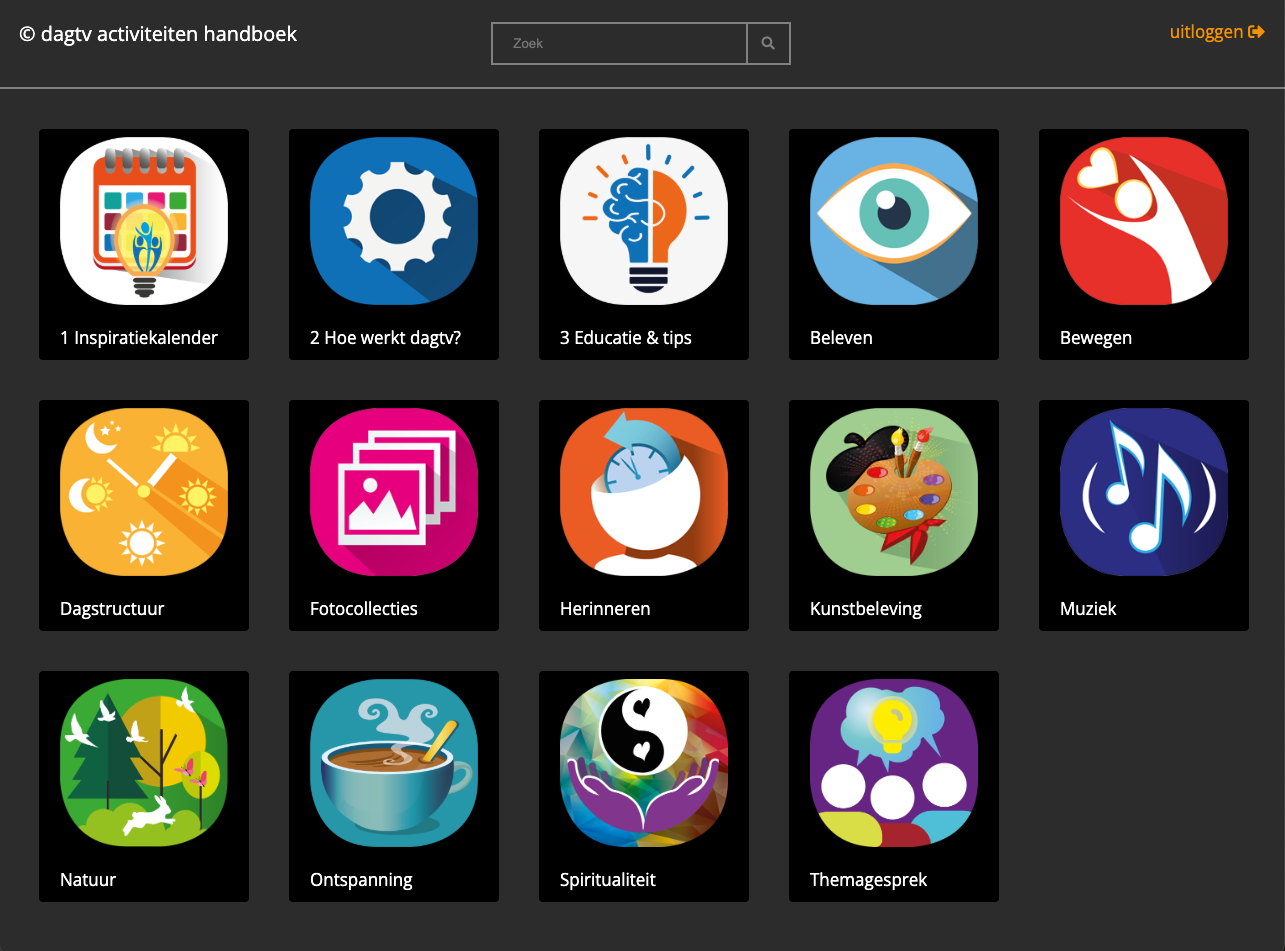Open the Kunstbeleving paint palette icon
The width and height of the screenshot is (1285, 951).
click(894, 492)
